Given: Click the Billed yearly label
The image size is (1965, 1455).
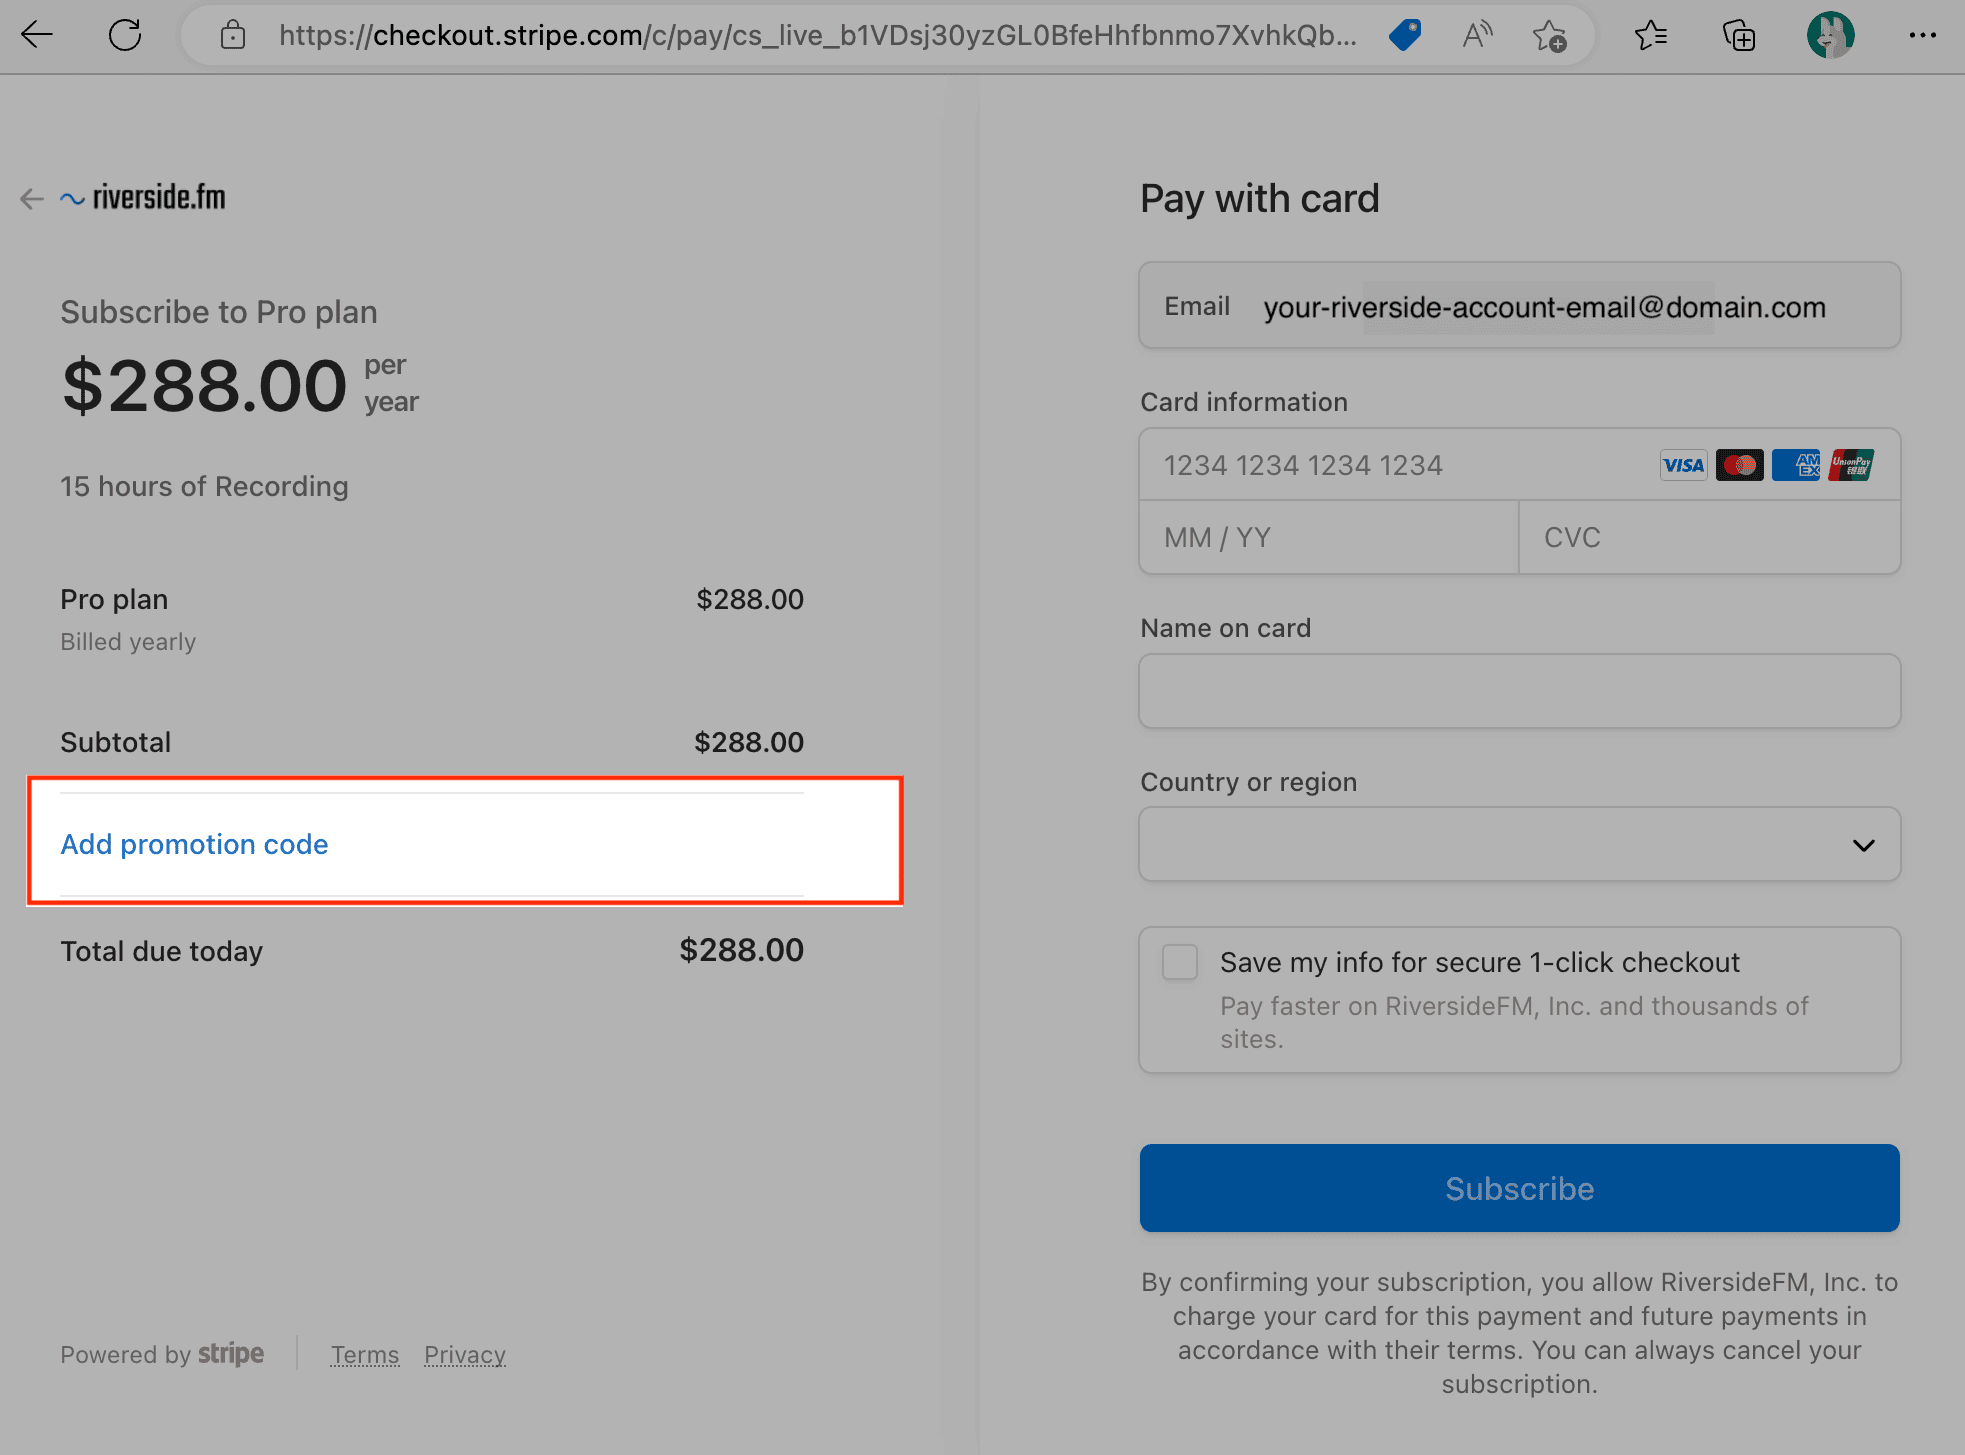Looking at the screenshot, I should coord(128,642).
